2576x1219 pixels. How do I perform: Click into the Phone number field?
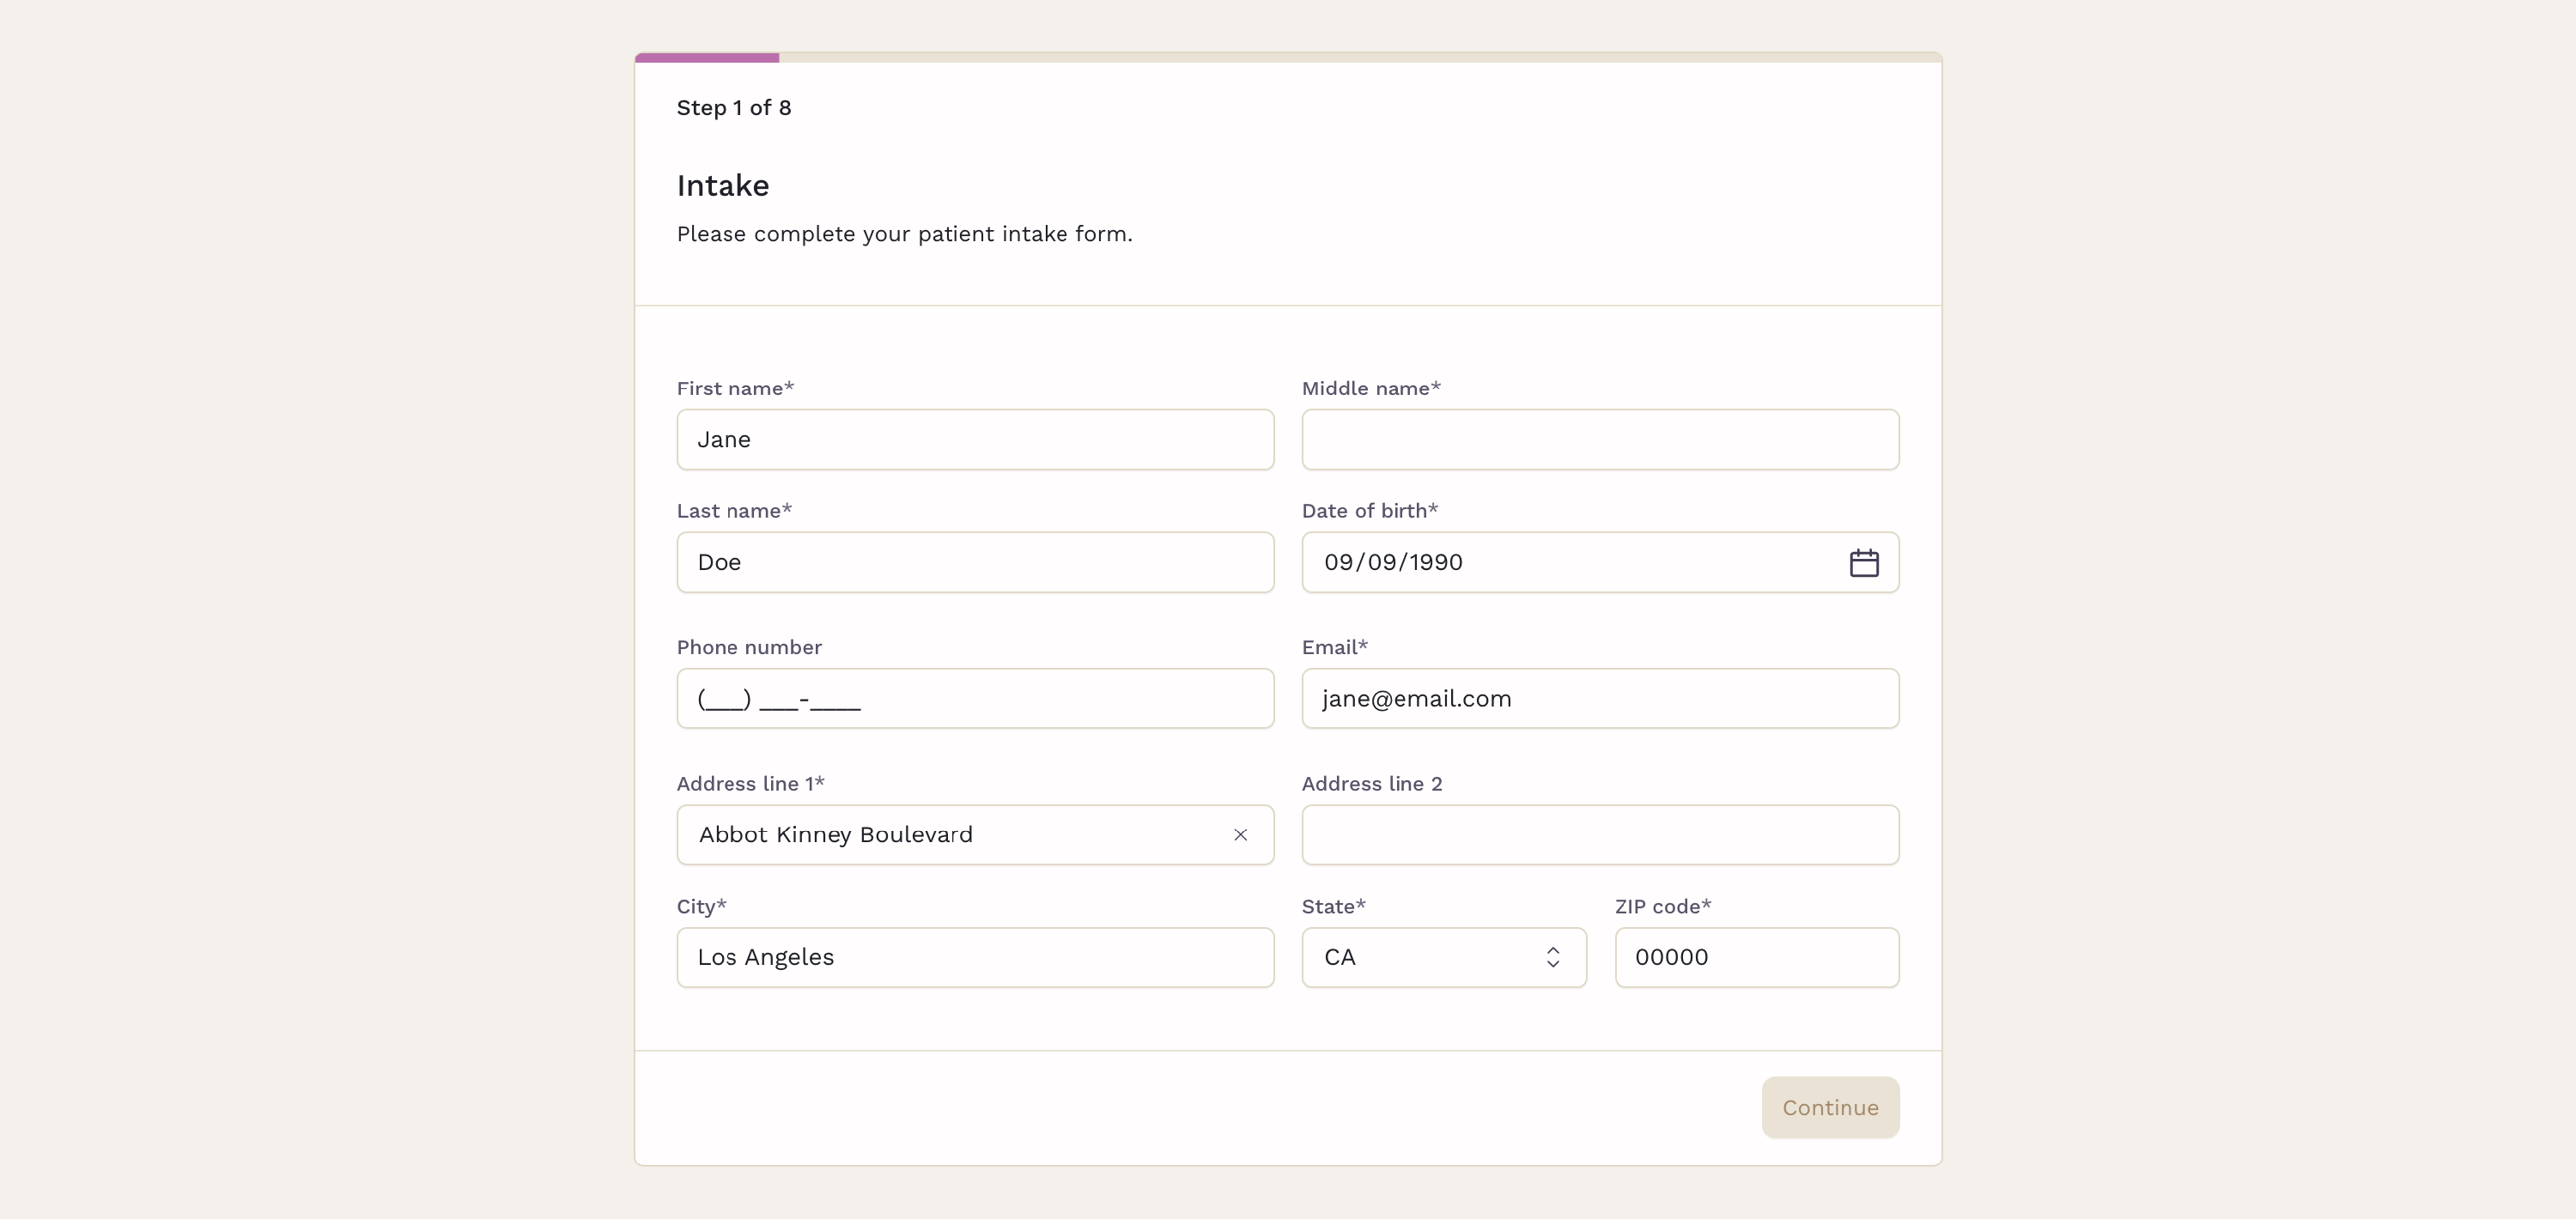(x=975, y=698)
